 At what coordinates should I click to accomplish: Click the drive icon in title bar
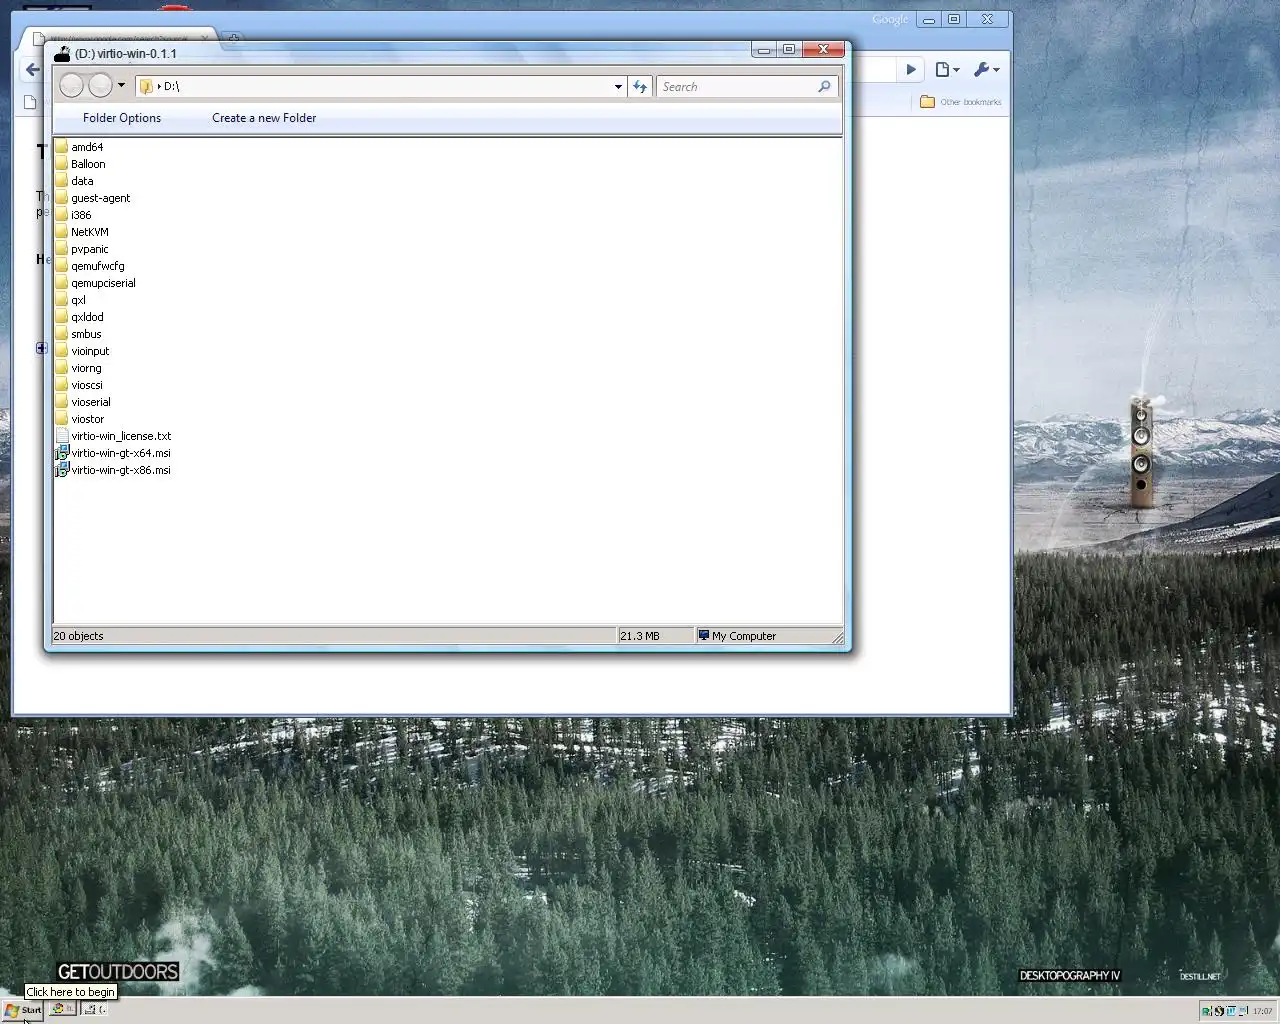[x=62, y=53]
